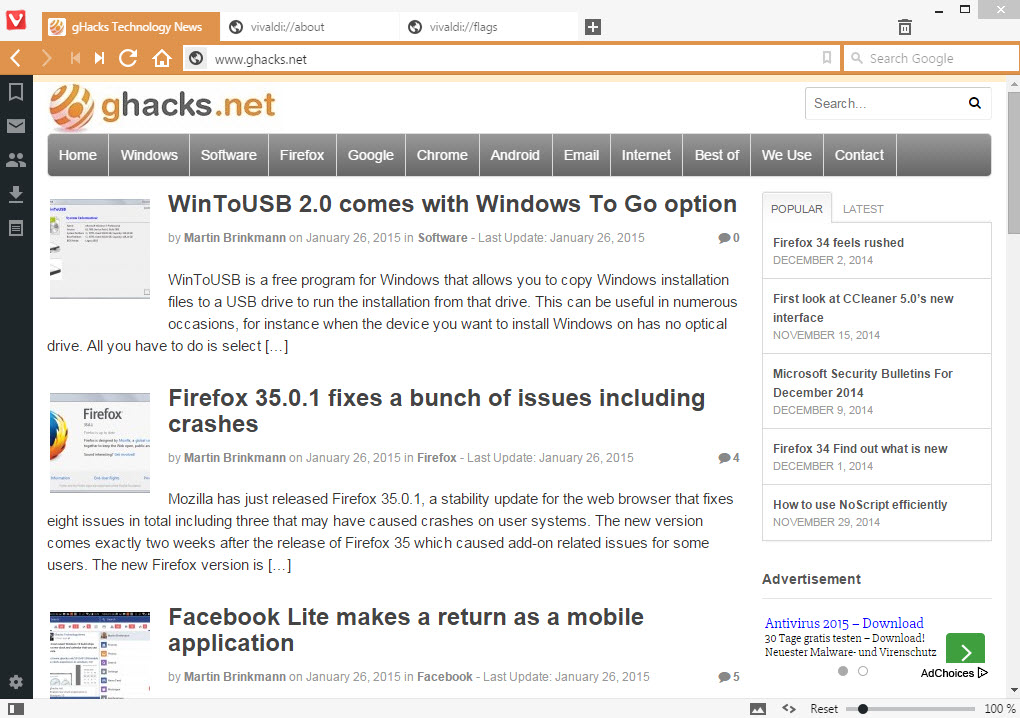Viewport: 1020px width, 718px height.
Task: Reset the page zoom level
Action: (x=824, y=709)
